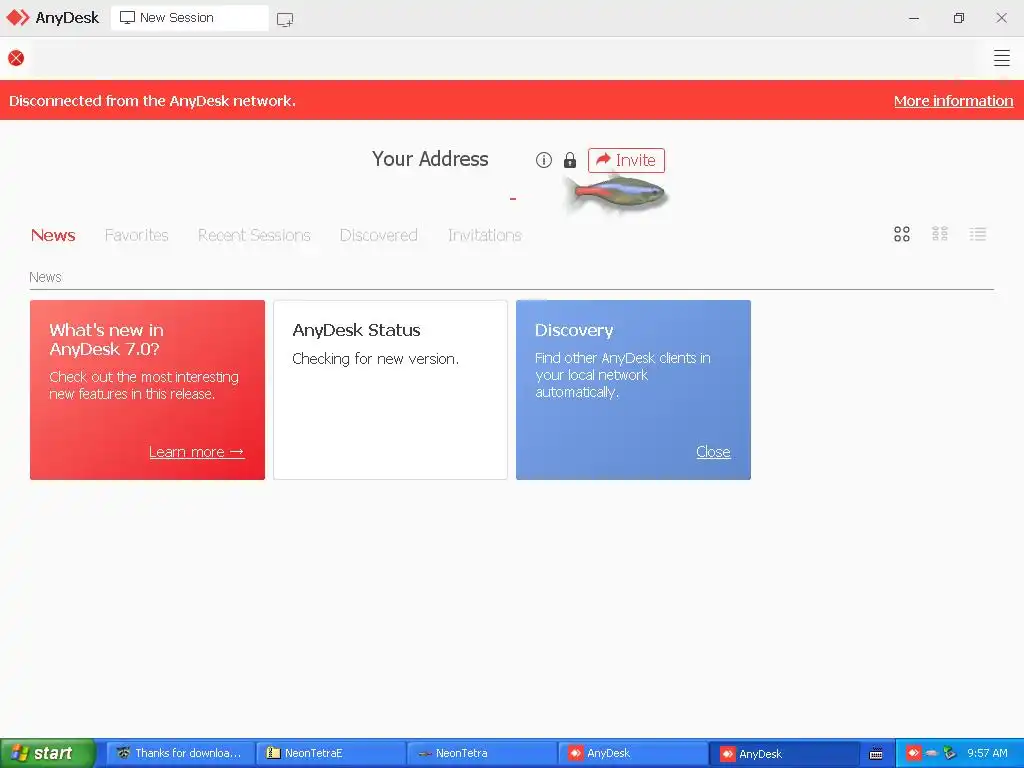
Task: Click the Invite button
Action: (x=626, y=160)
